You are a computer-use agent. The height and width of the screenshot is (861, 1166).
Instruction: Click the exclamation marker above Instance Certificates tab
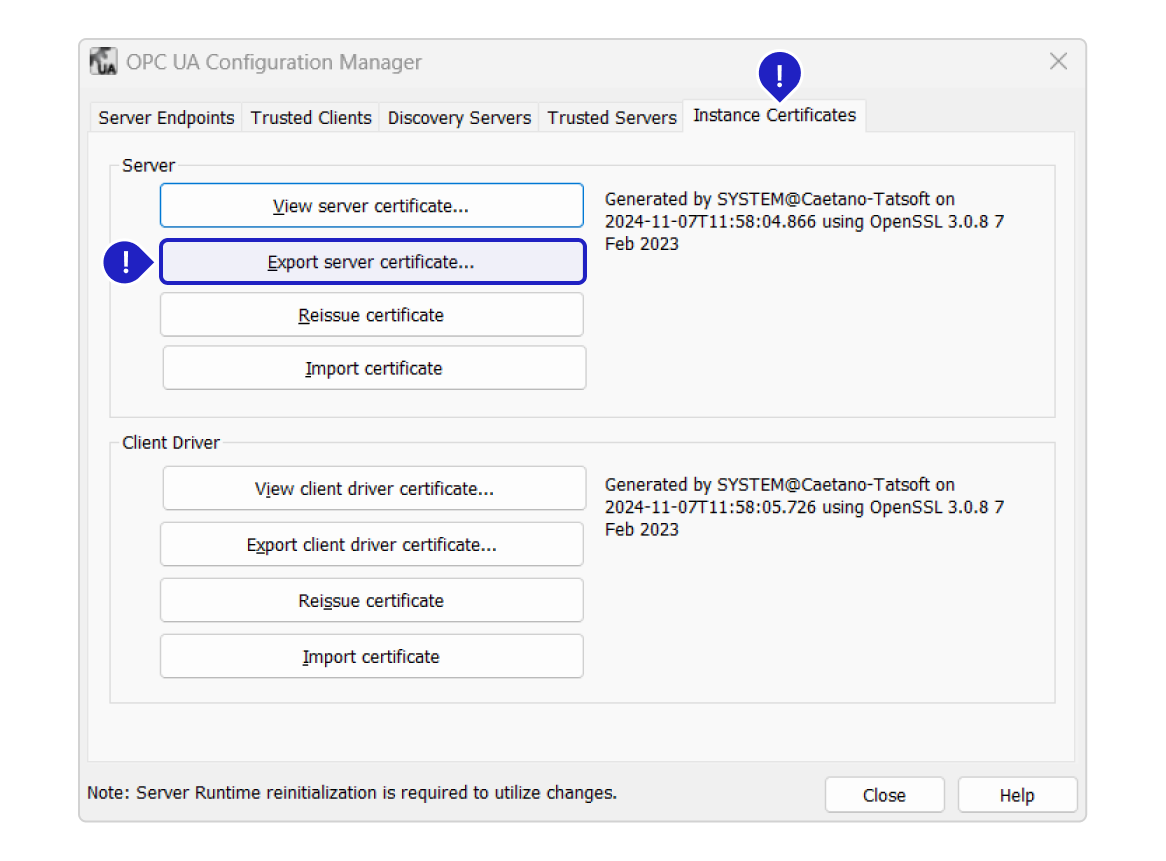tap(780, 73)
